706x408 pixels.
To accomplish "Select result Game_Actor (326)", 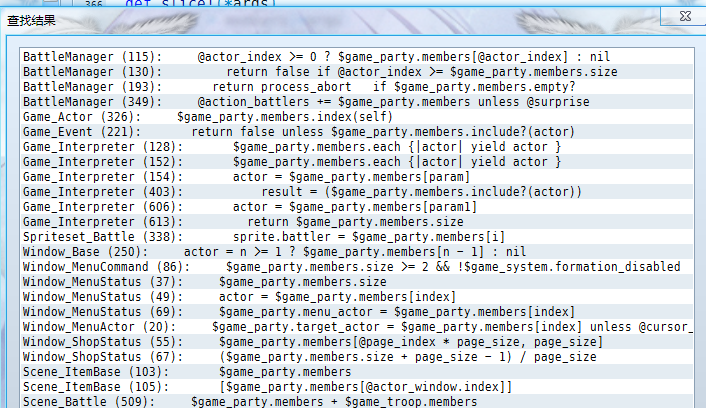I will 356,117.
